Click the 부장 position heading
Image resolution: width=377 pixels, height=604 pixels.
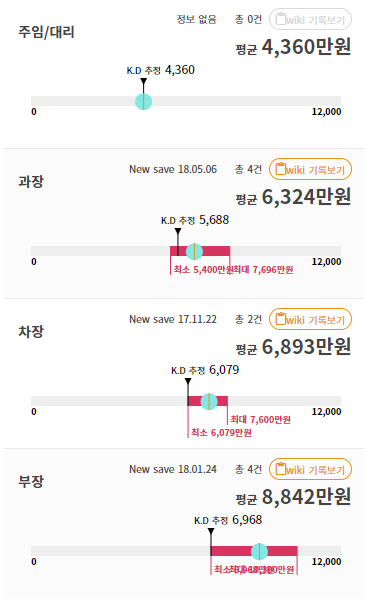coord(31,481)
